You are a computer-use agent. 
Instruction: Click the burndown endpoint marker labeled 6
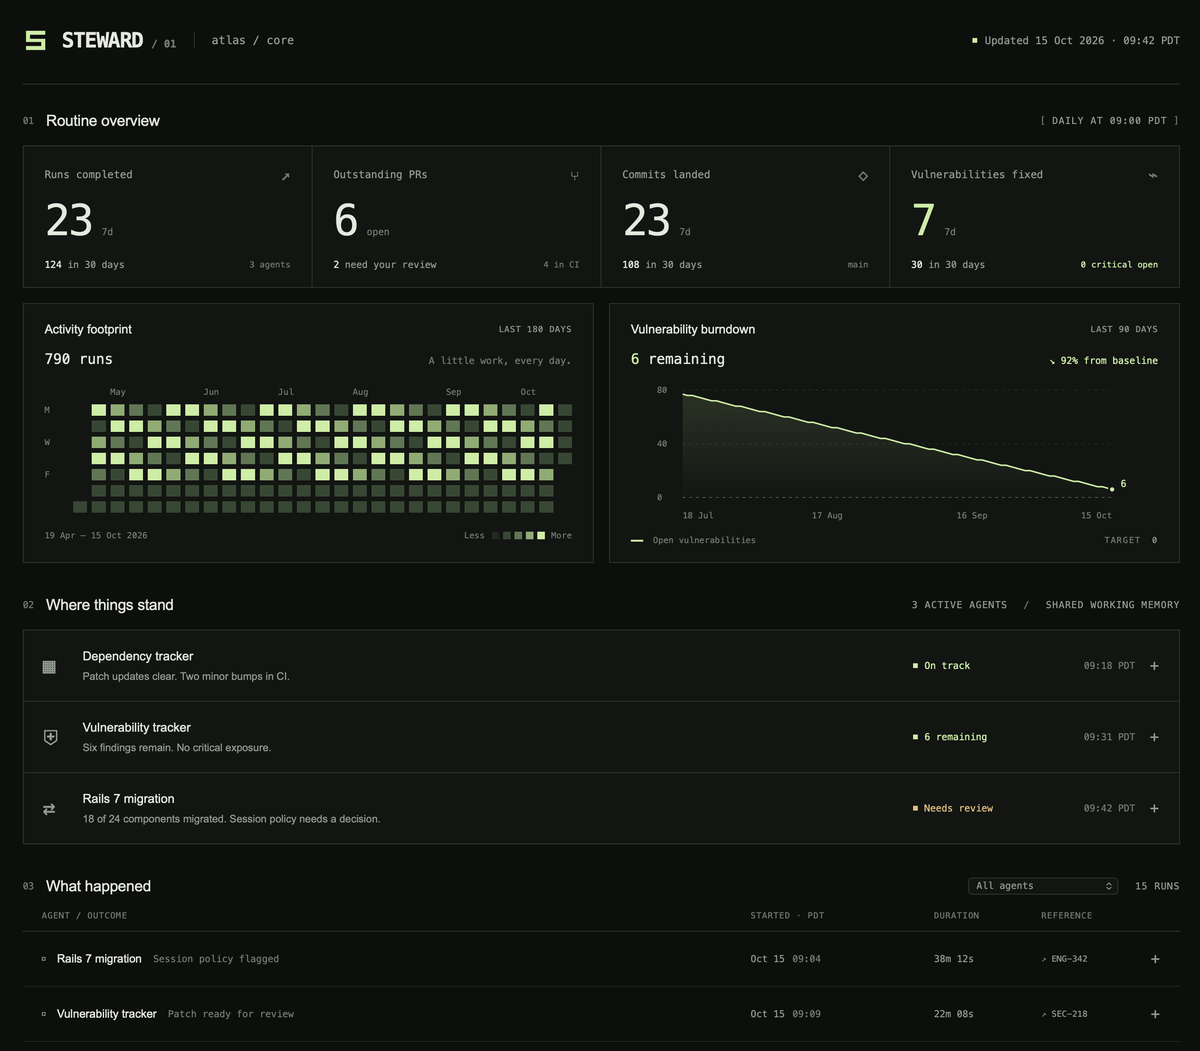pos(1112,489)
